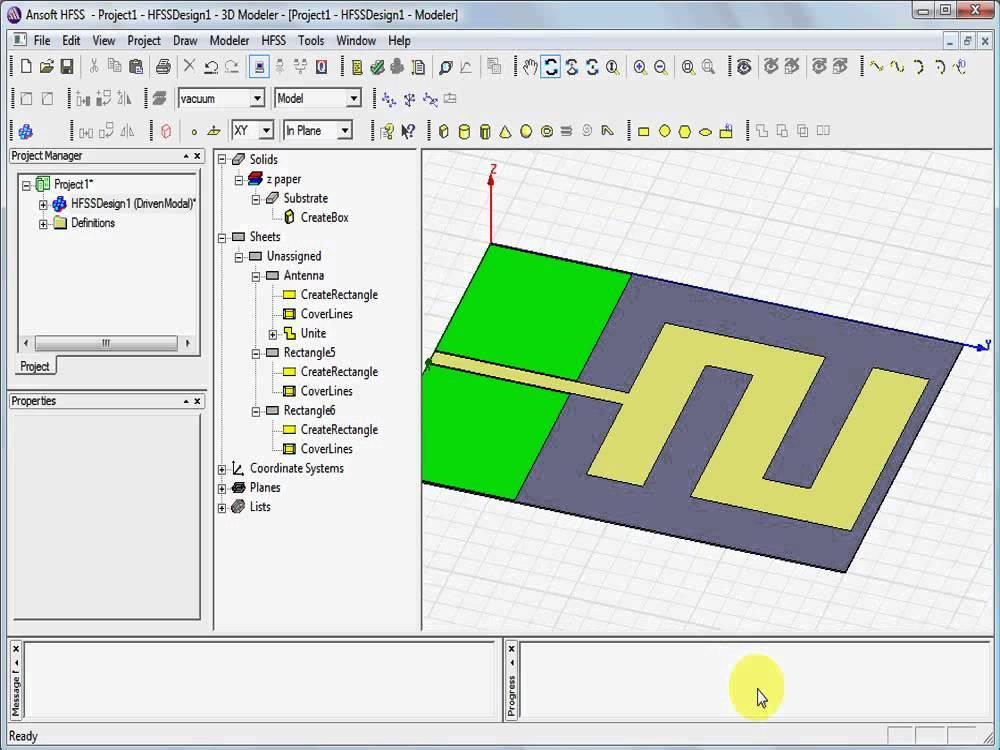Open the XY drawing plane dropdown
This screenshot has height=750, width=1000.
click(267, 131)
